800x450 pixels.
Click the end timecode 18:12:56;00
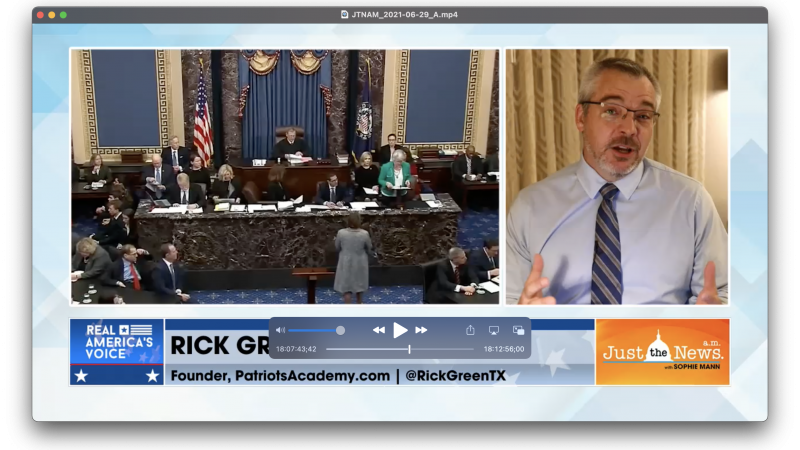[503, 349]
